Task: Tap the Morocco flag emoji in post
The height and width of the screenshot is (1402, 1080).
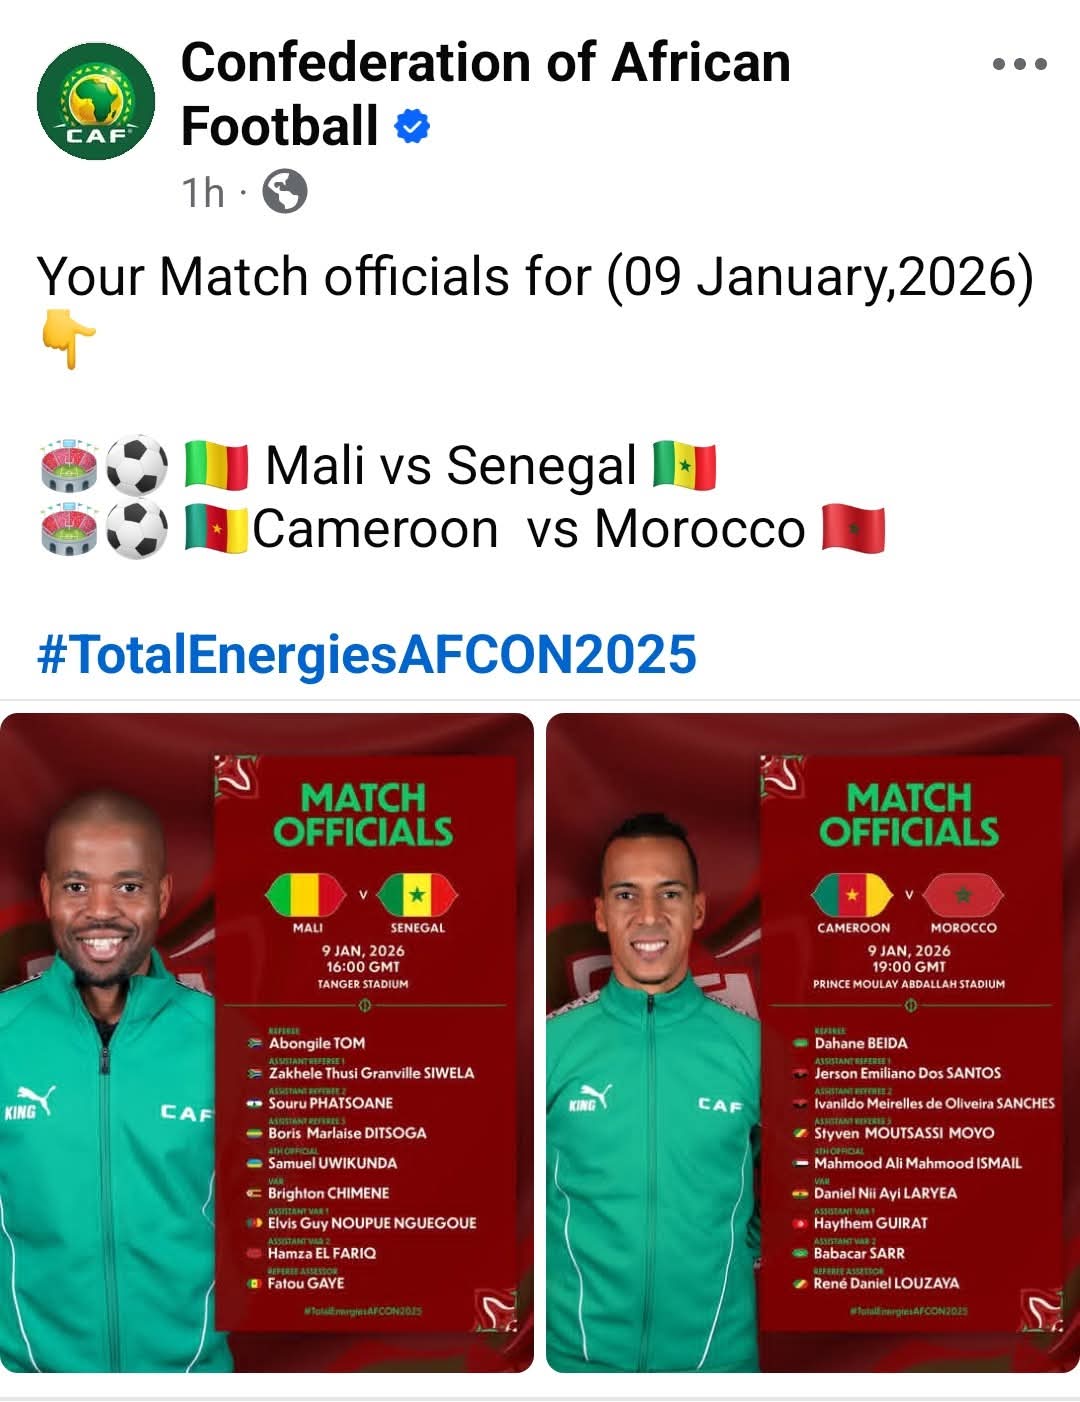Action: 853,529
